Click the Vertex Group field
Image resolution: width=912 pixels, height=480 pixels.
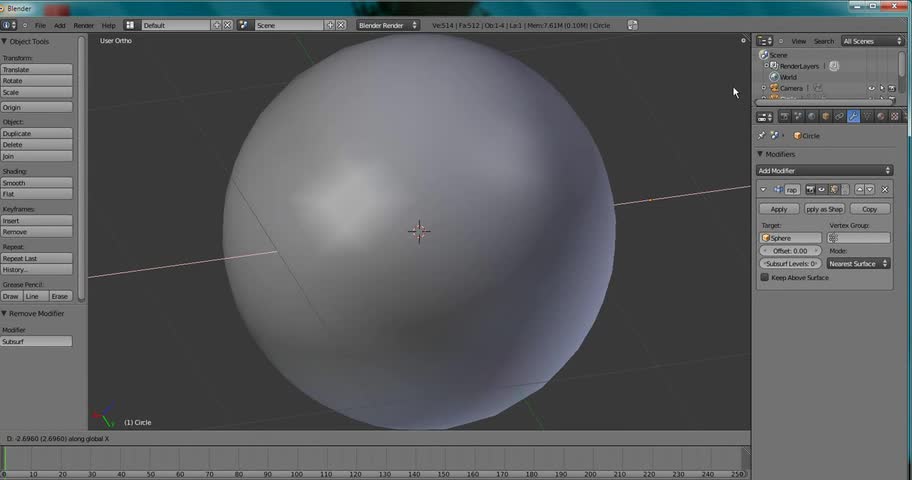coord(859,238)
